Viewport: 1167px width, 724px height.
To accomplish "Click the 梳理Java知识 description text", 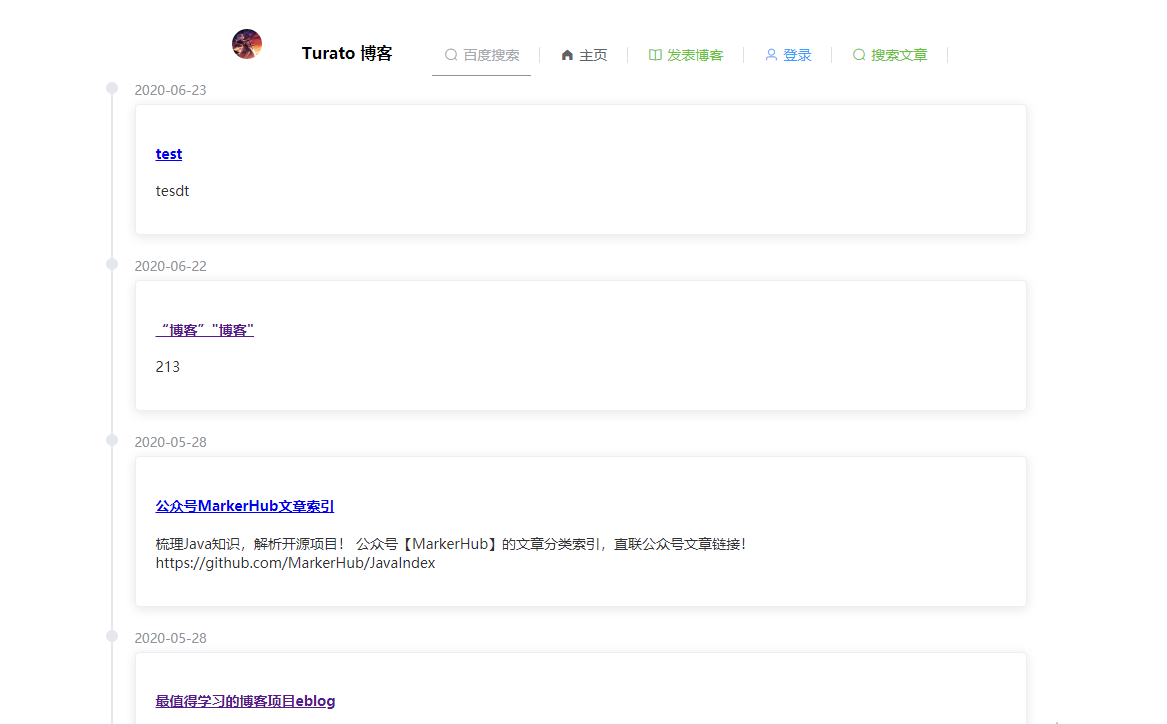I will coord(450,544).
